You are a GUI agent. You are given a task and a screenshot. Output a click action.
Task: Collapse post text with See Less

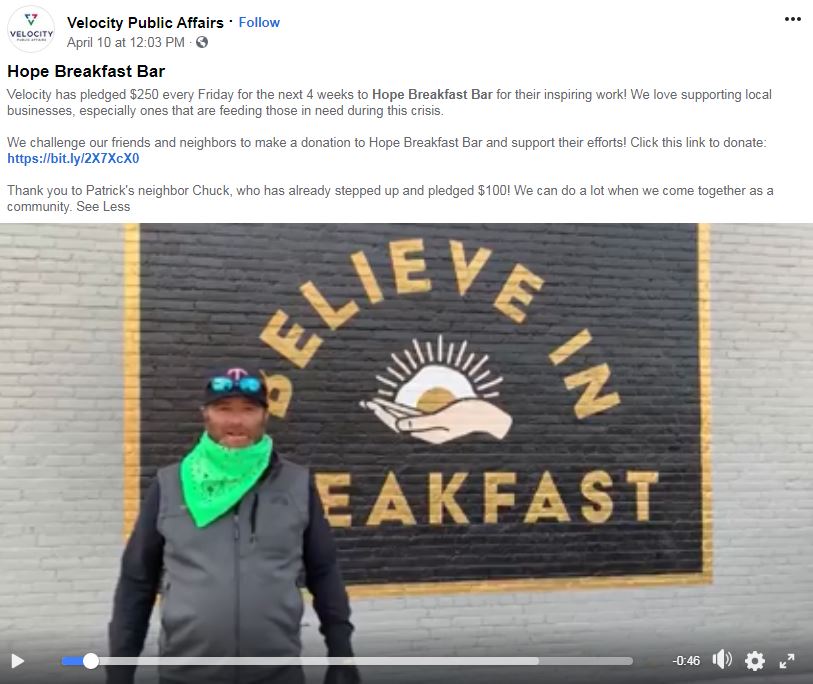click(x=103, y=206)
